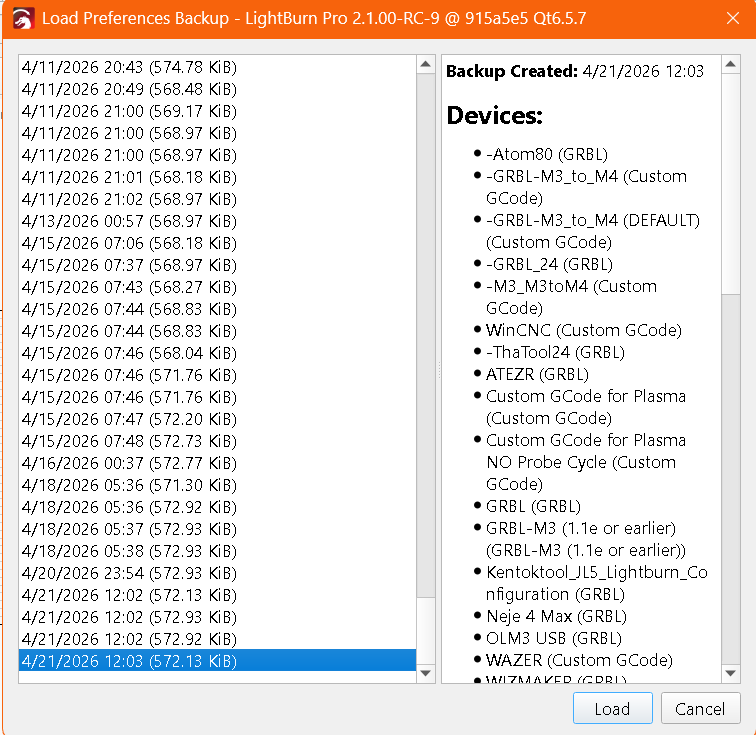Select backup 4/15/2026 07:06 (568.18 KiB)
The image size is (756, 735).
129,243
